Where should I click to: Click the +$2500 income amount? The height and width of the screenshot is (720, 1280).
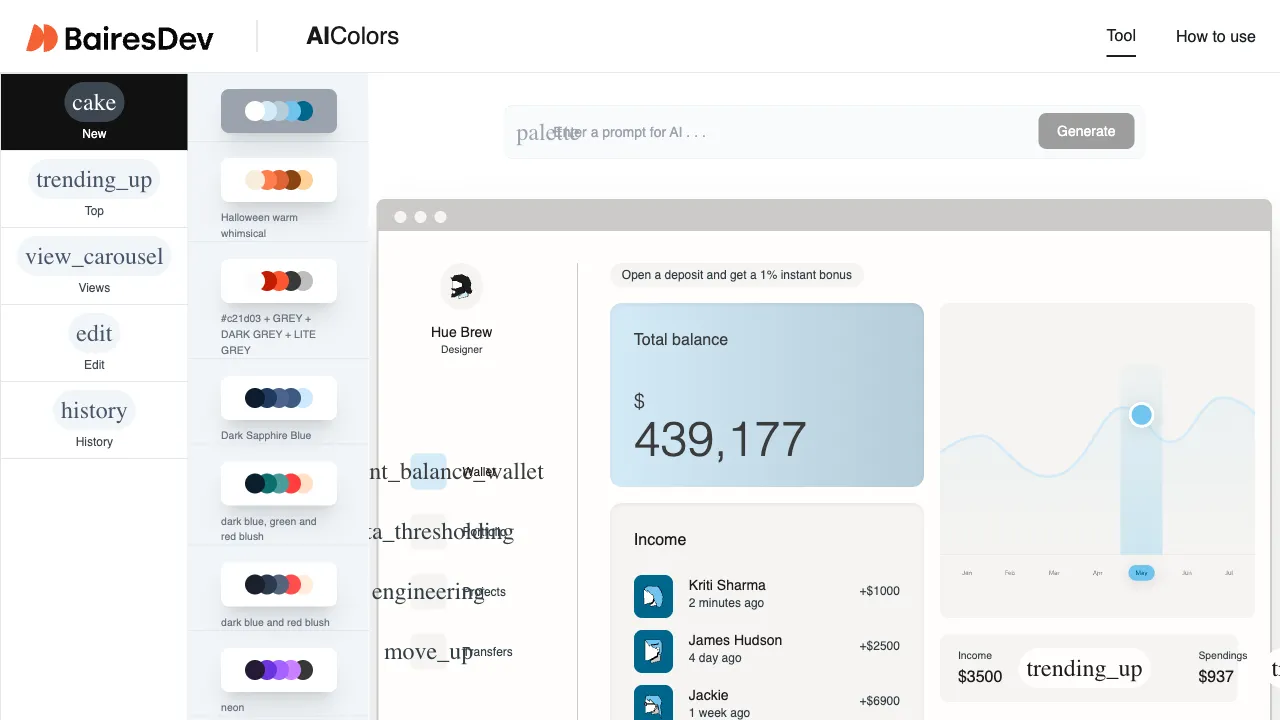pos(879,646)
